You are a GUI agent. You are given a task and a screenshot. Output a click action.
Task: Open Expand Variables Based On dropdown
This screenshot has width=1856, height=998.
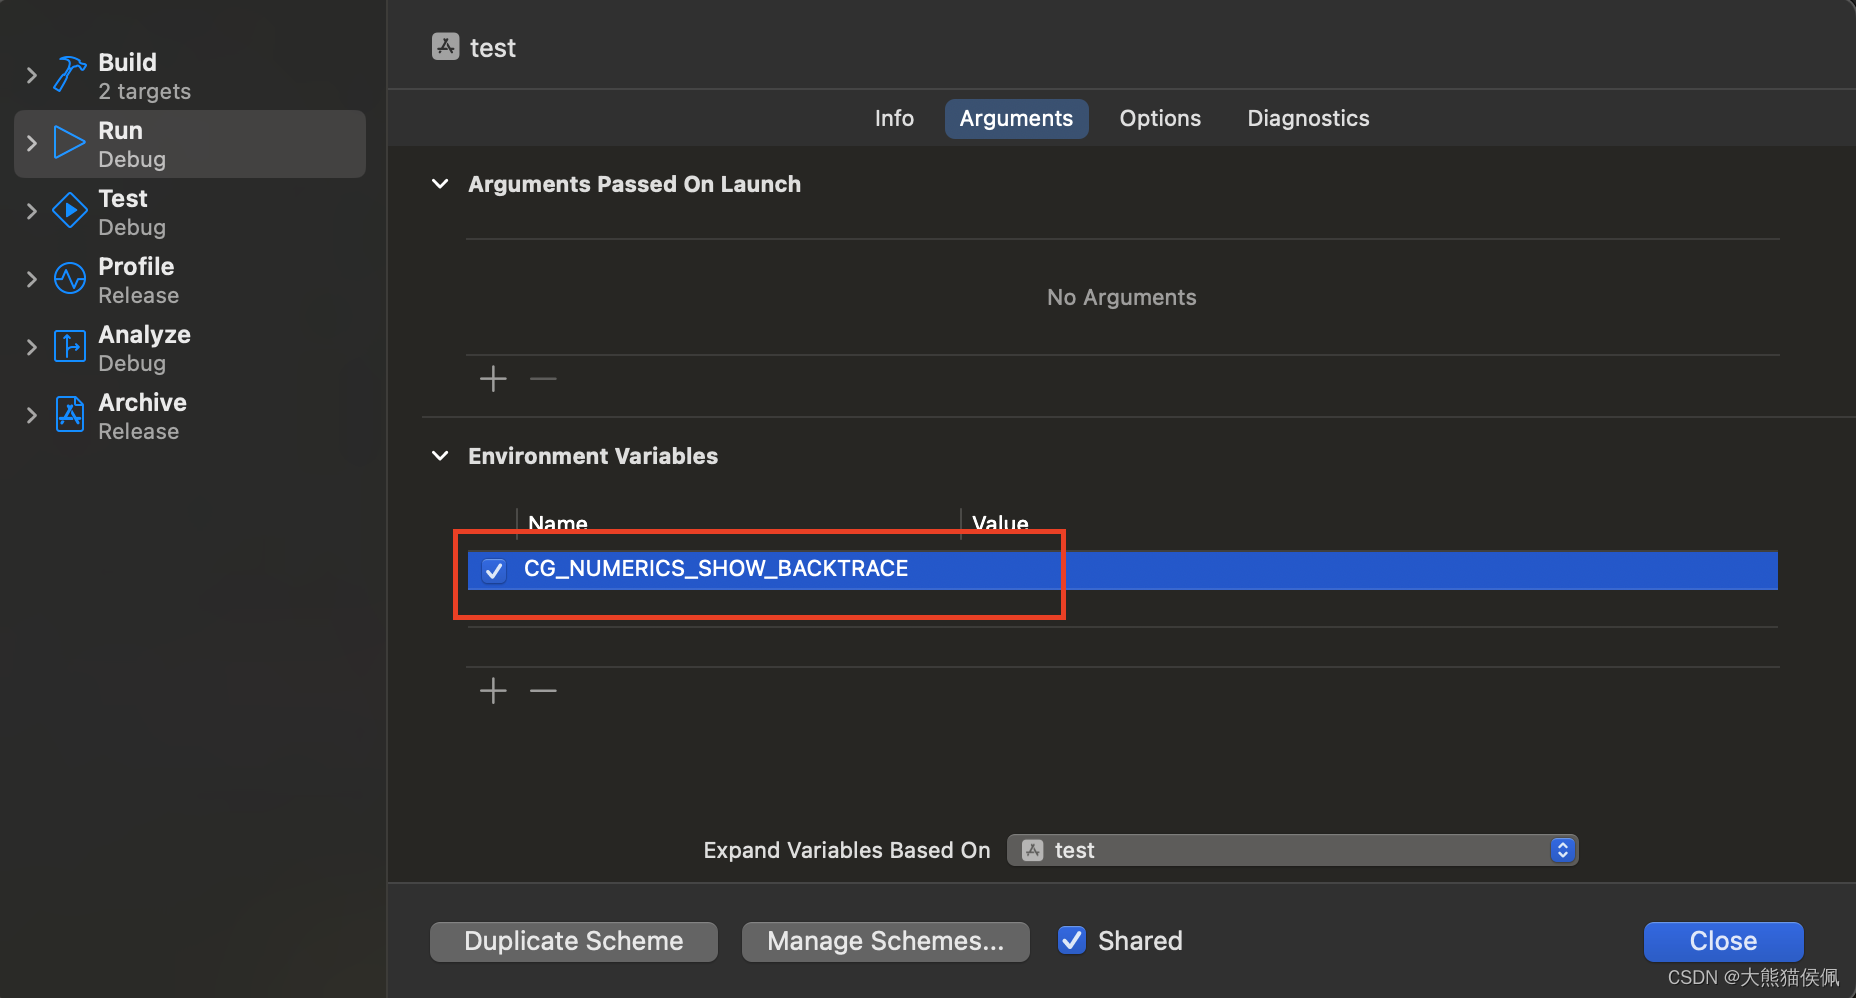(1292, 850)
